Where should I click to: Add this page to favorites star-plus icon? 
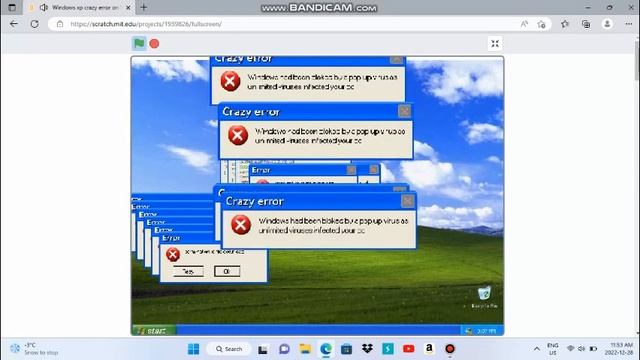click(x=542, y=24)
